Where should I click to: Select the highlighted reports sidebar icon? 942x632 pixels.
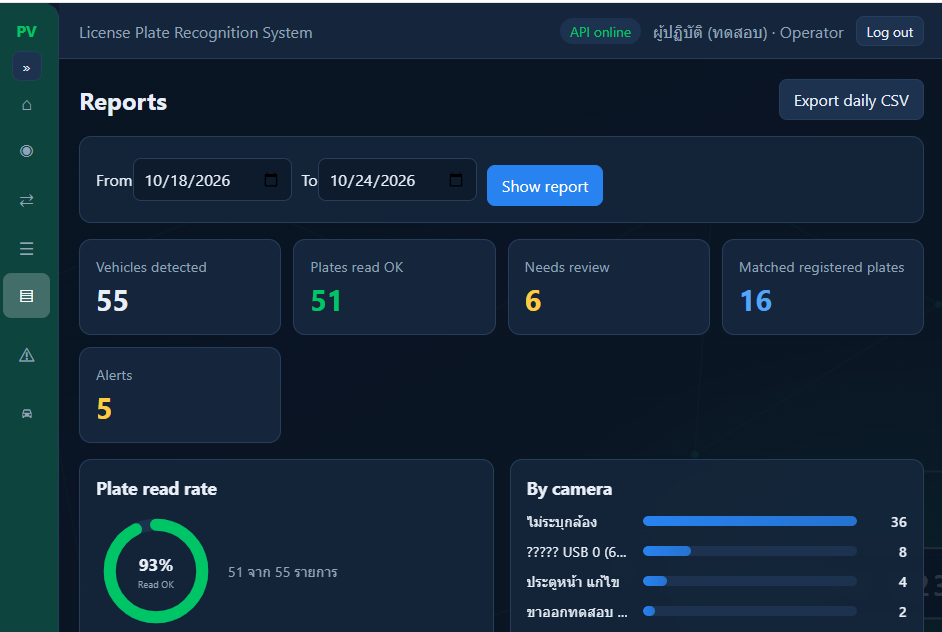(26, 296)
